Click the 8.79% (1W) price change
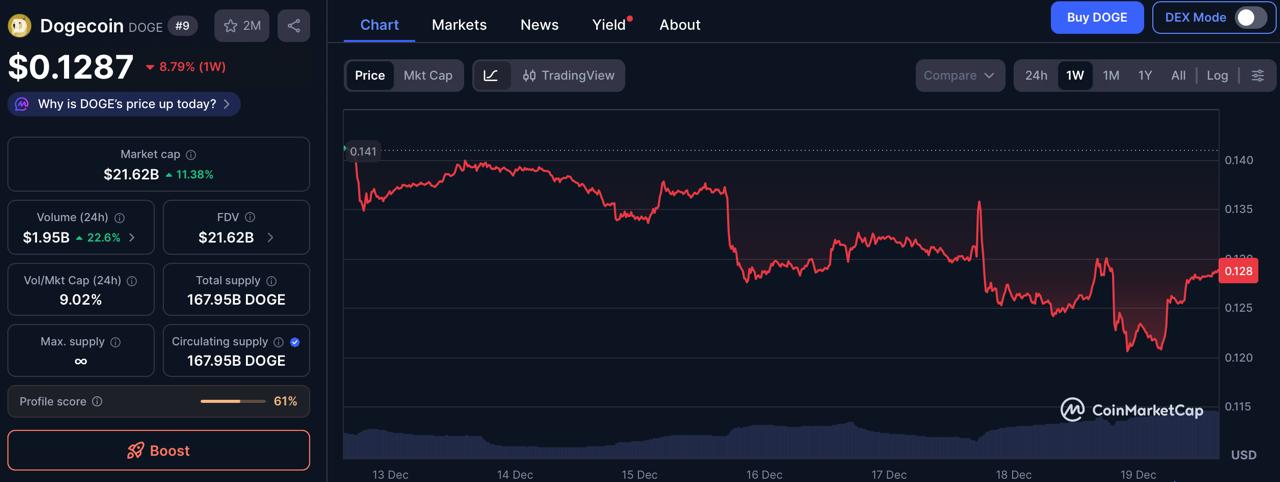 pyautogui.click(x=186, y=67)
